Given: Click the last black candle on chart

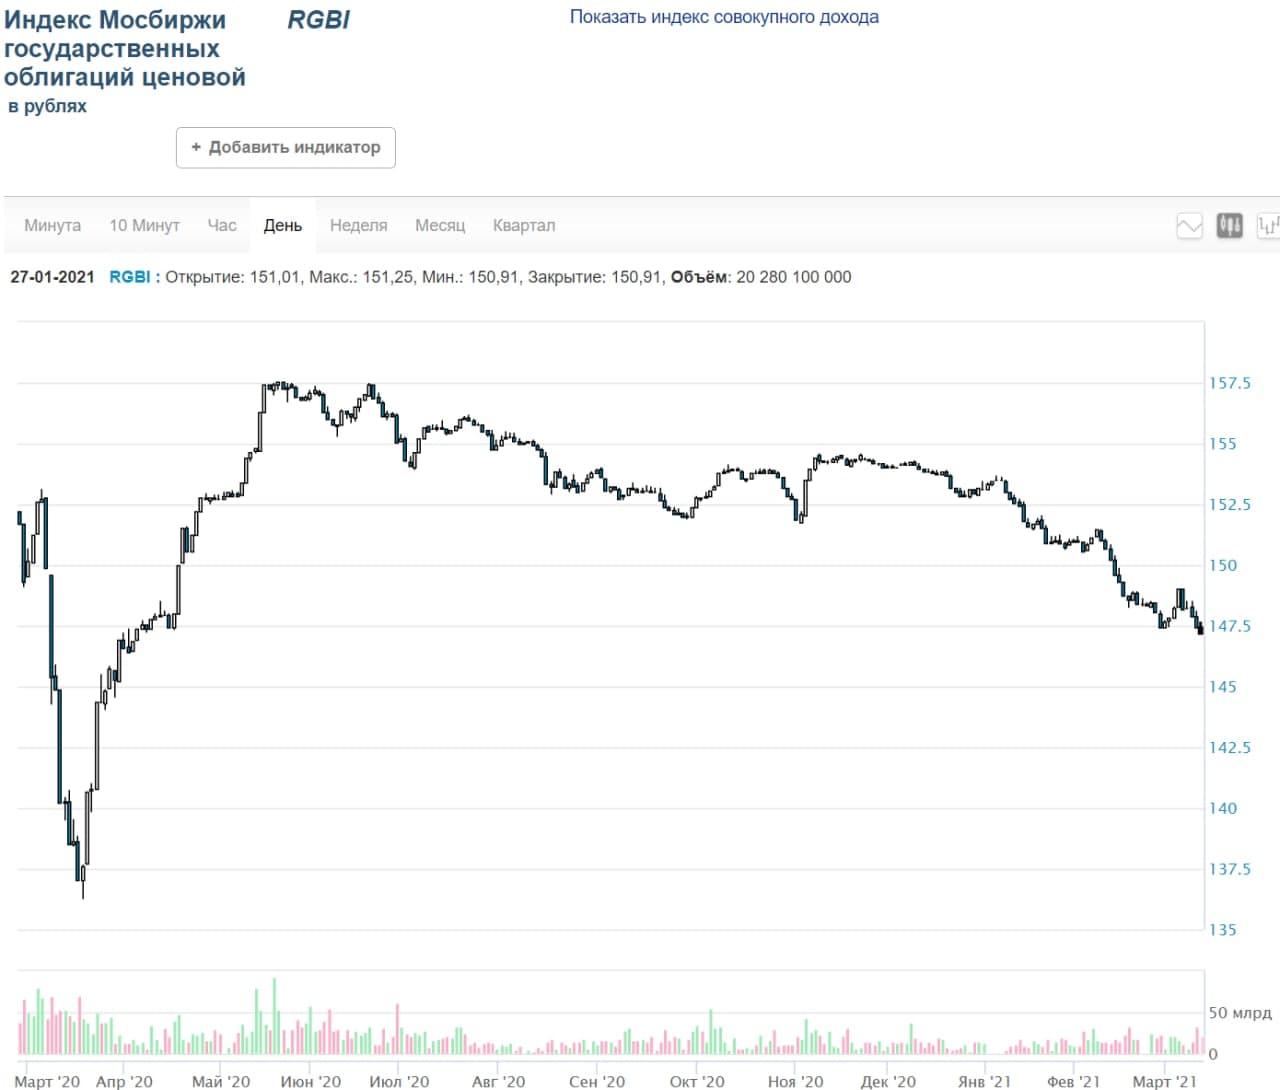Looking at the screenshot, I should click(x=1200, y=629).
